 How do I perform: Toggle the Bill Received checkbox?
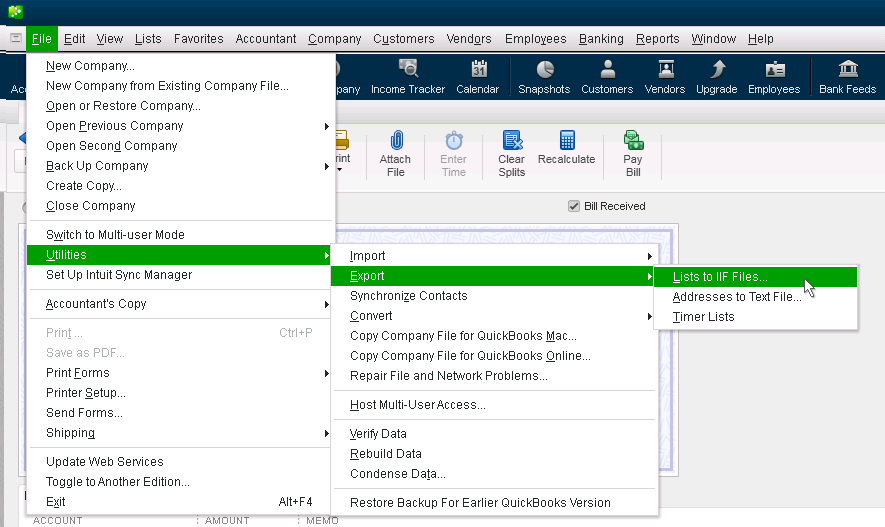coord(573,206)
